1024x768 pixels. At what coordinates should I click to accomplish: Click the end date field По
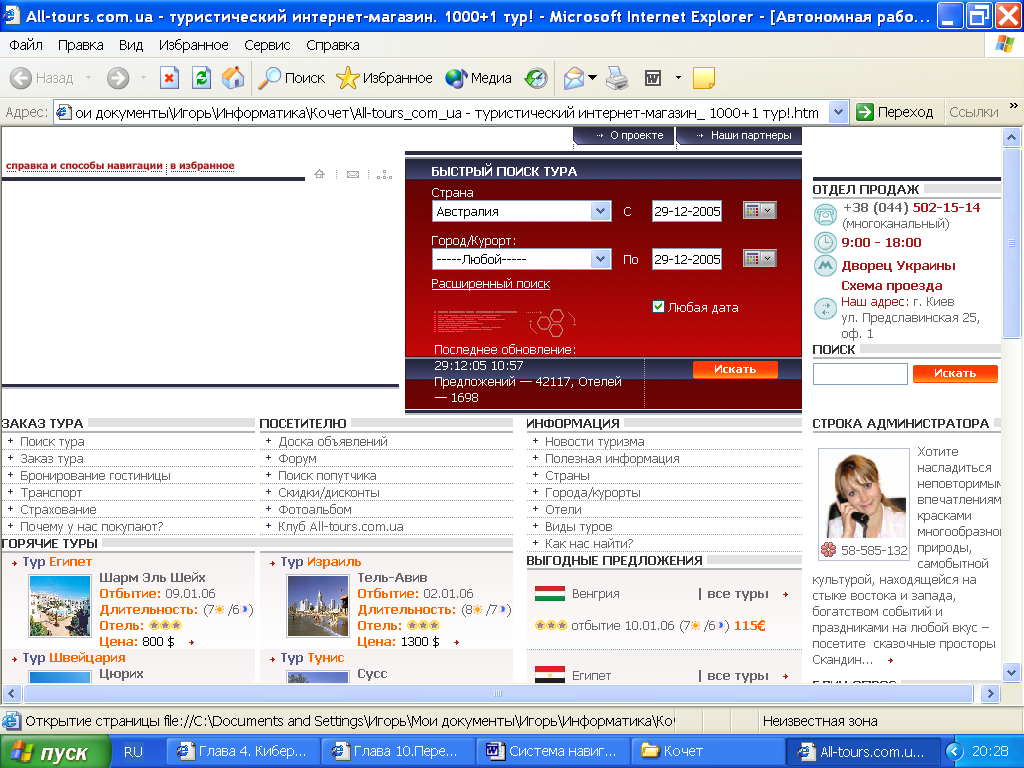click(x=687, y=259)
